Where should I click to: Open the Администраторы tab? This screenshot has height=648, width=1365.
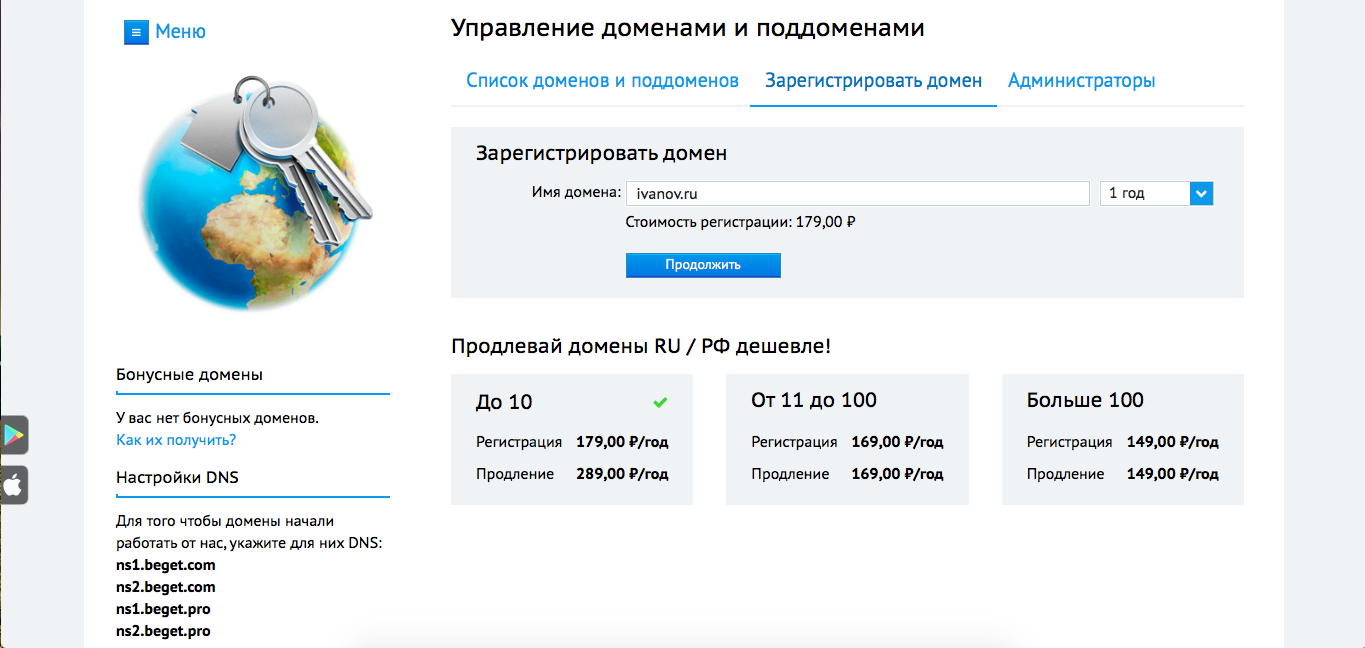pyautogui.click(x=1081, y=81)
